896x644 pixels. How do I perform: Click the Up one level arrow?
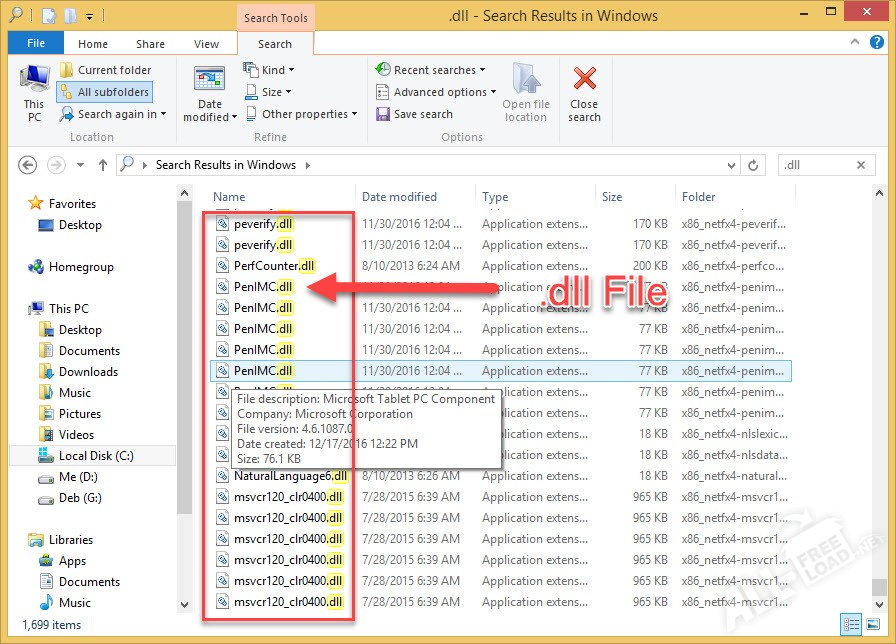pyautogui.click(x=102, y=165)
